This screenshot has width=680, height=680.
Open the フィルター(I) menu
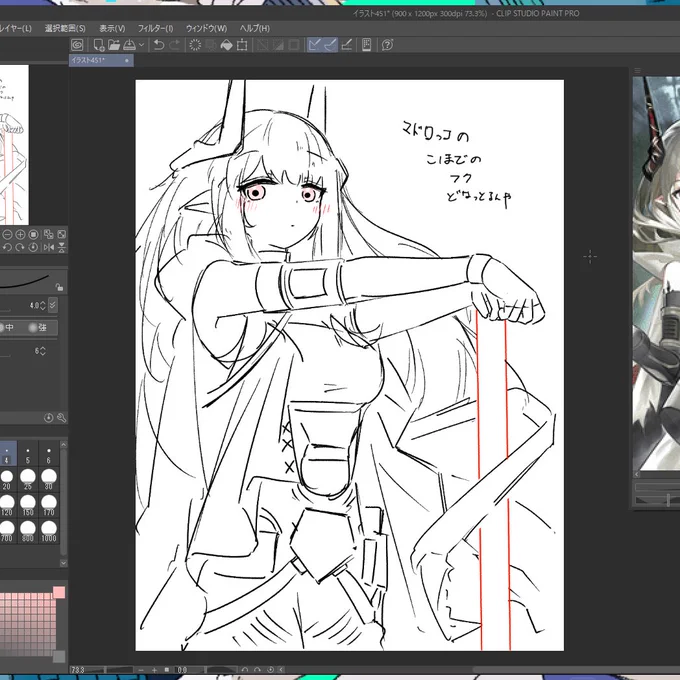[x=155, y=29]
